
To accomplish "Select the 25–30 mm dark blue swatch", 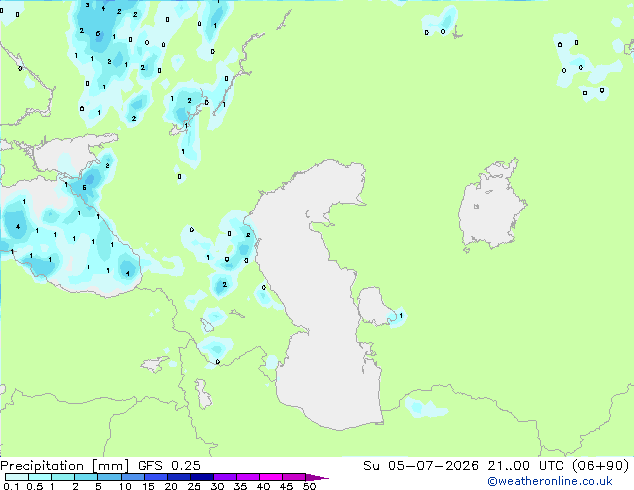I will tap(201, 477).
